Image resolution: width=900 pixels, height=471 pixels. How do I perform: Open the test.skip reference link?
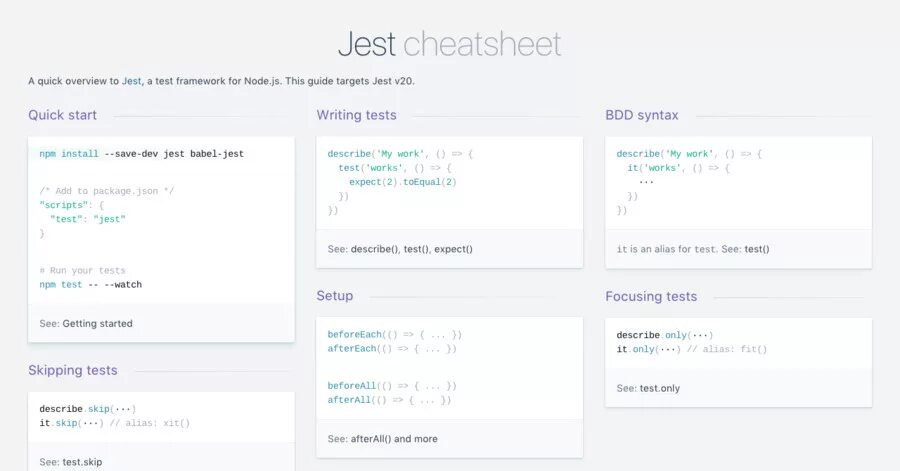(82, 462)
